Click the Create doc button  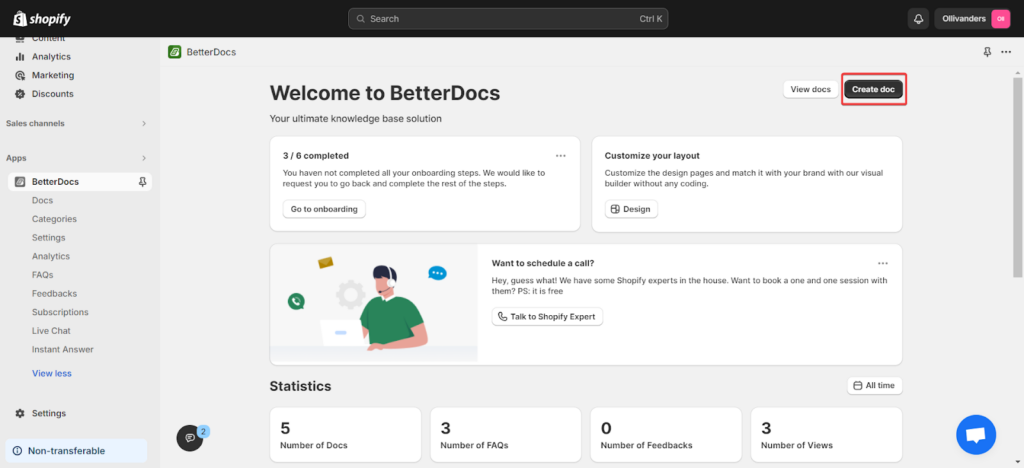pyautogui.click(x=873, y=89)
